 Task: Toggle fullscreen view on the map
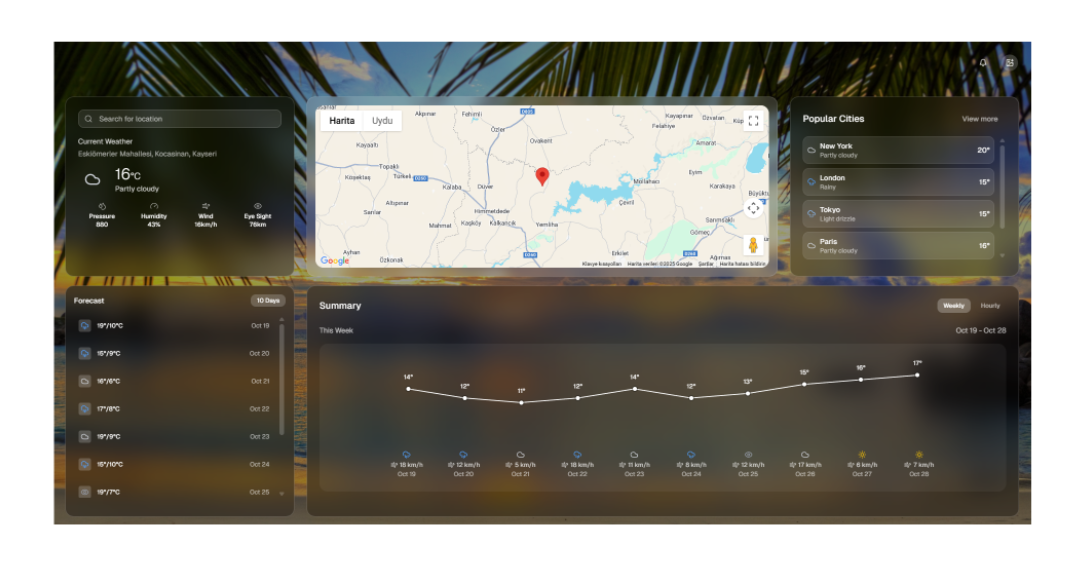753,121
